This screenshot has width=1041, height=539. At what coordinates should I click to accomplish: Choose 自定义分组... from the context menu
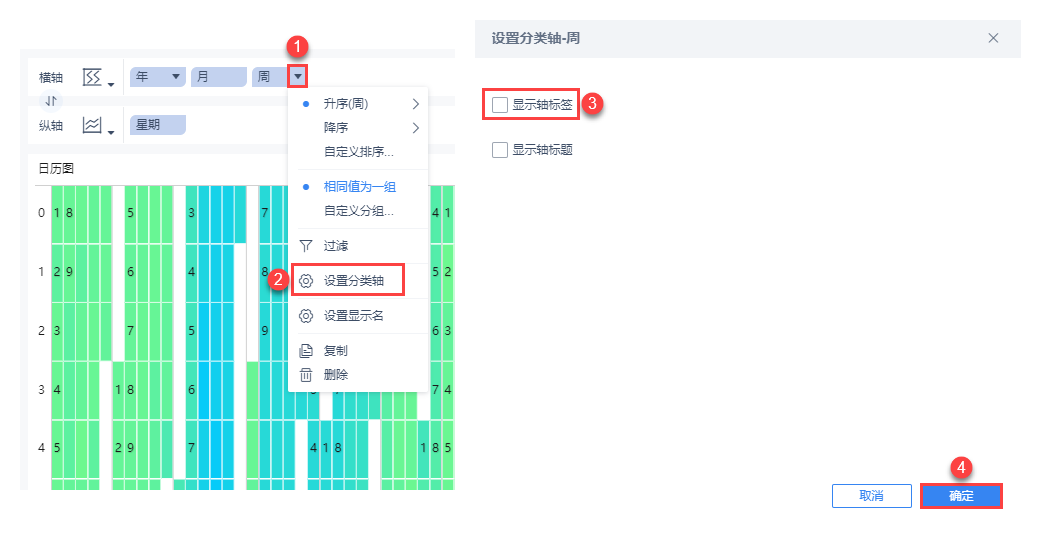coord(358,210)
